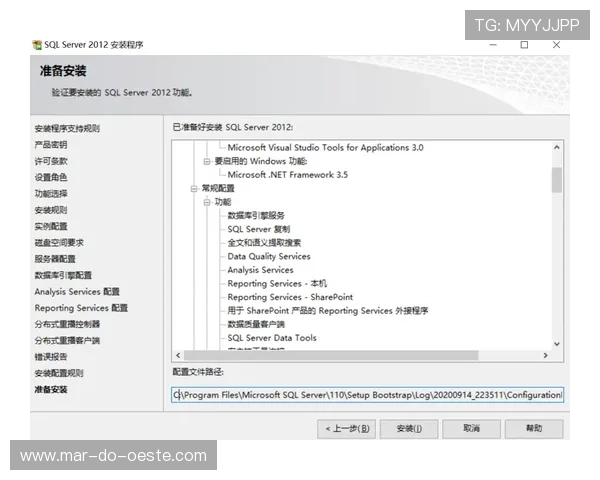Image resolution: width=600 pixels, height=480 pixels.
Task: Select 用于 SharePoint 产品的 Reporting Services 外接程序
Action: [328, 311]
